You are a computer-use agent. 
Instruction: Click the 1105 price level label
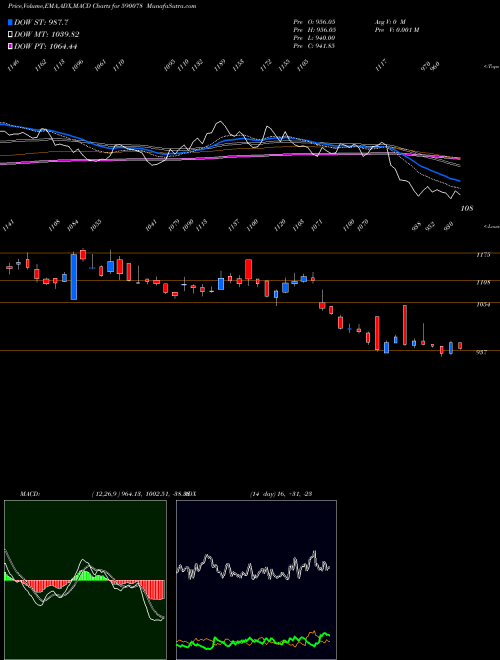(483, 282)
